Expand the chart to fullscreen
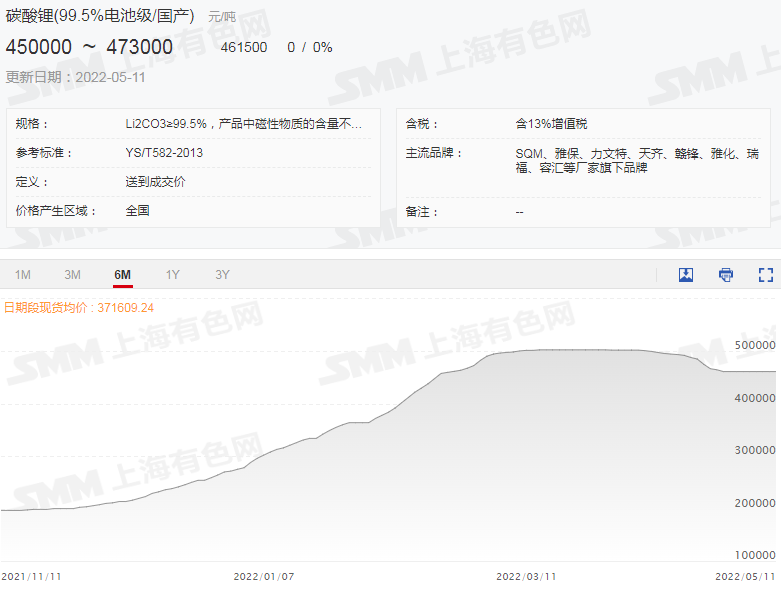This screenshot has width=781, height=590. [766, 275]
